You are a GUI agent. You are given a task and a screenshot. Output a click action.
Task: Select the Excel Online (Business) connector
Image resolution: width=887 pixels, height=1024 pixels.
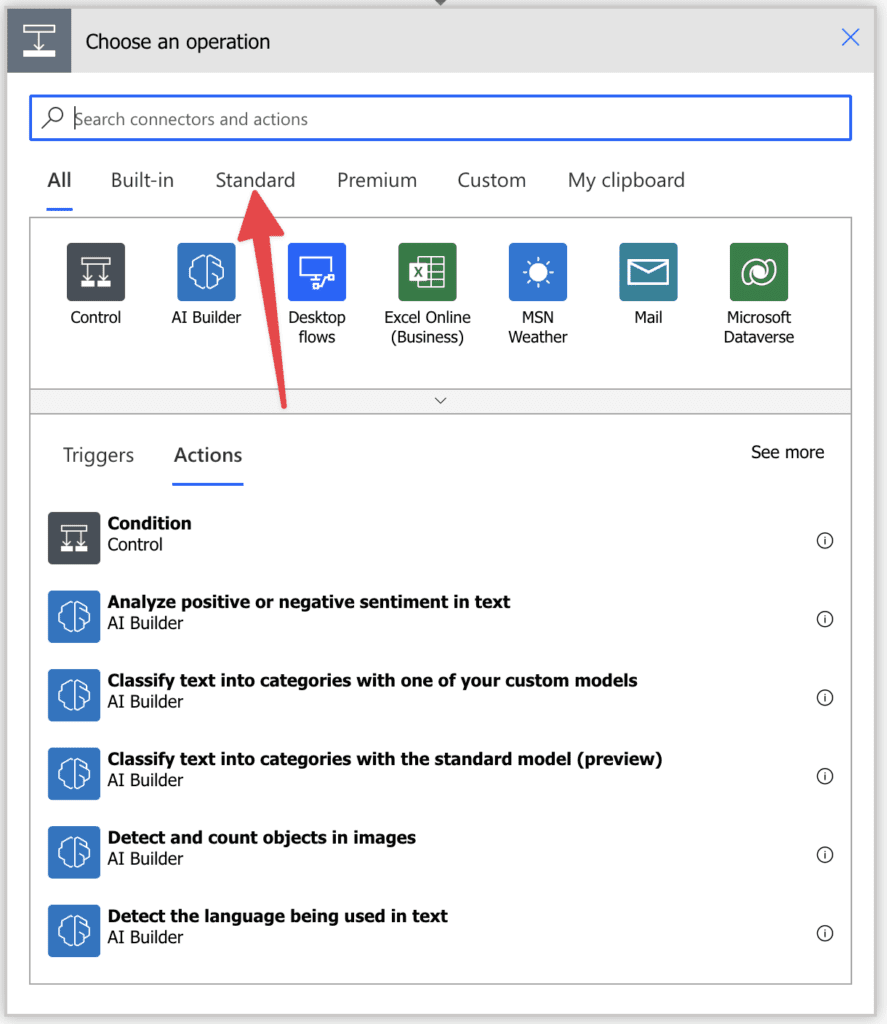coord(427,271)
